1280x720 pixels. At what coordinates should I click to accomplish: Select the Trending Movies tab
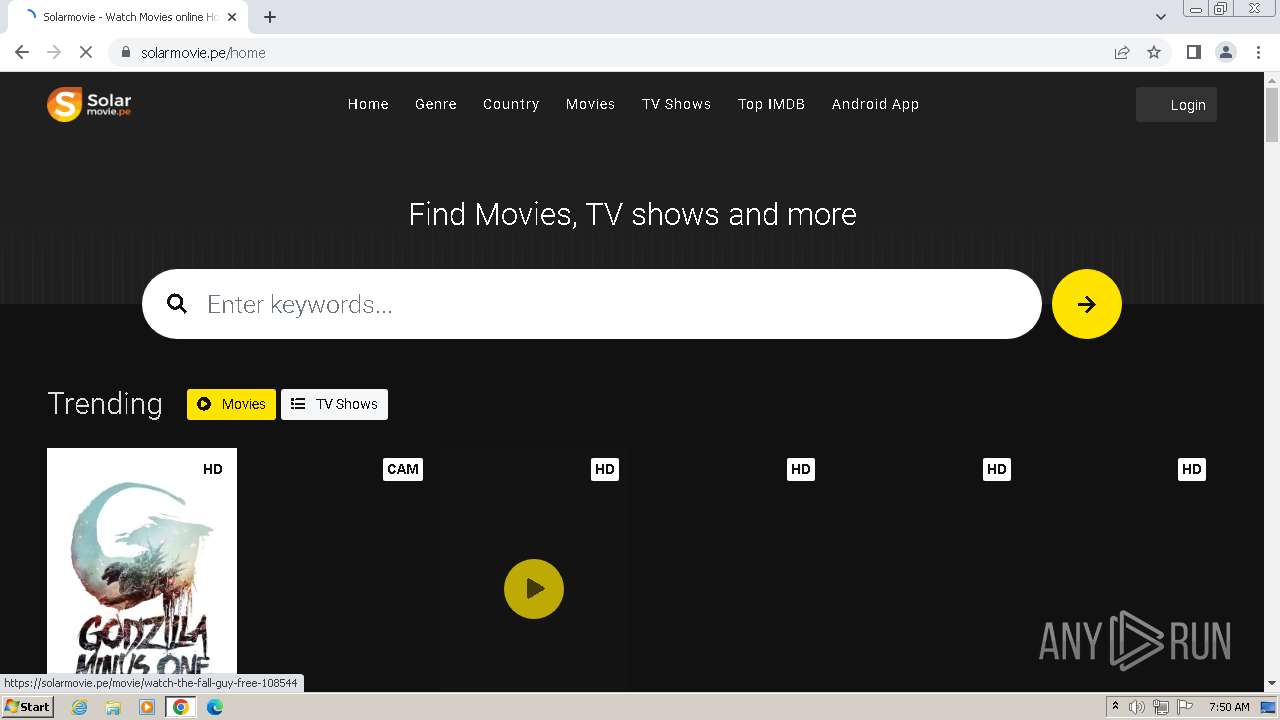[x=231, y=404]
